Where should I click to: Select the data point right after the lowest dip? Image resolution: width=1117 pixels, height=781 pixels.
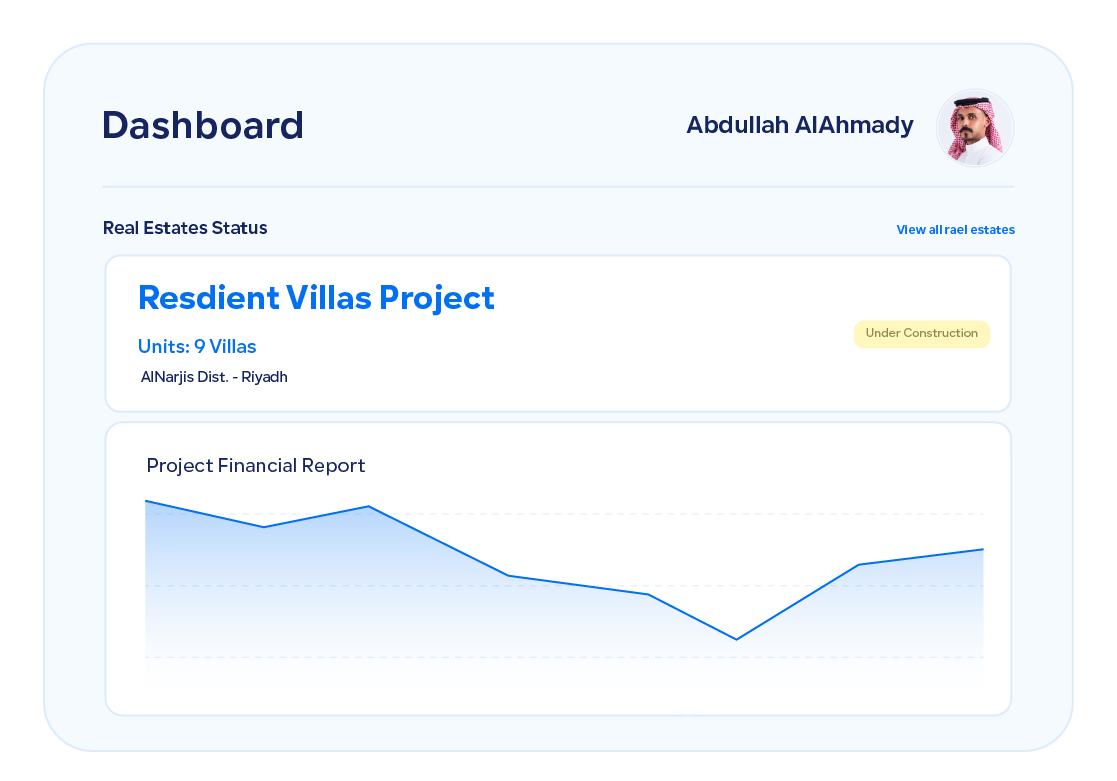859,565
